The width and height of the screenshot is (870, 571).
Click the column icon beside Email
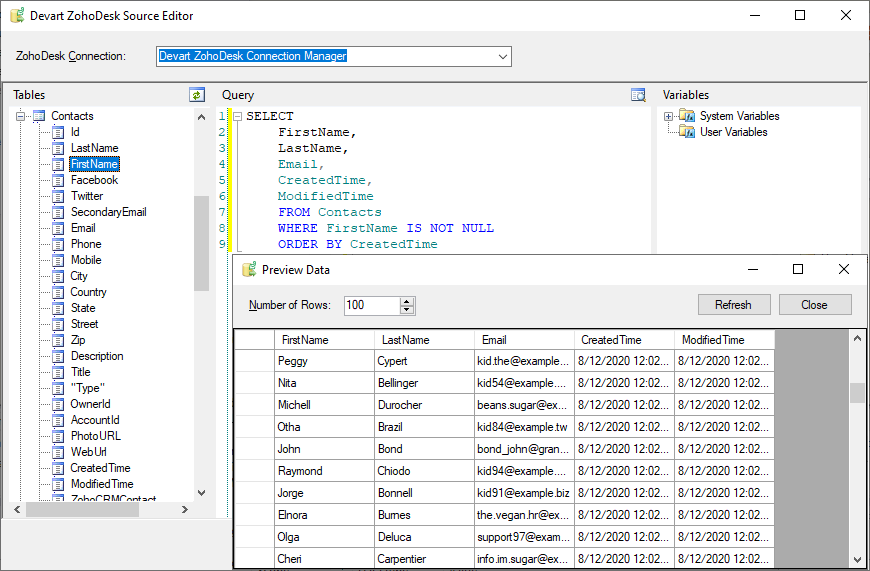58,228
